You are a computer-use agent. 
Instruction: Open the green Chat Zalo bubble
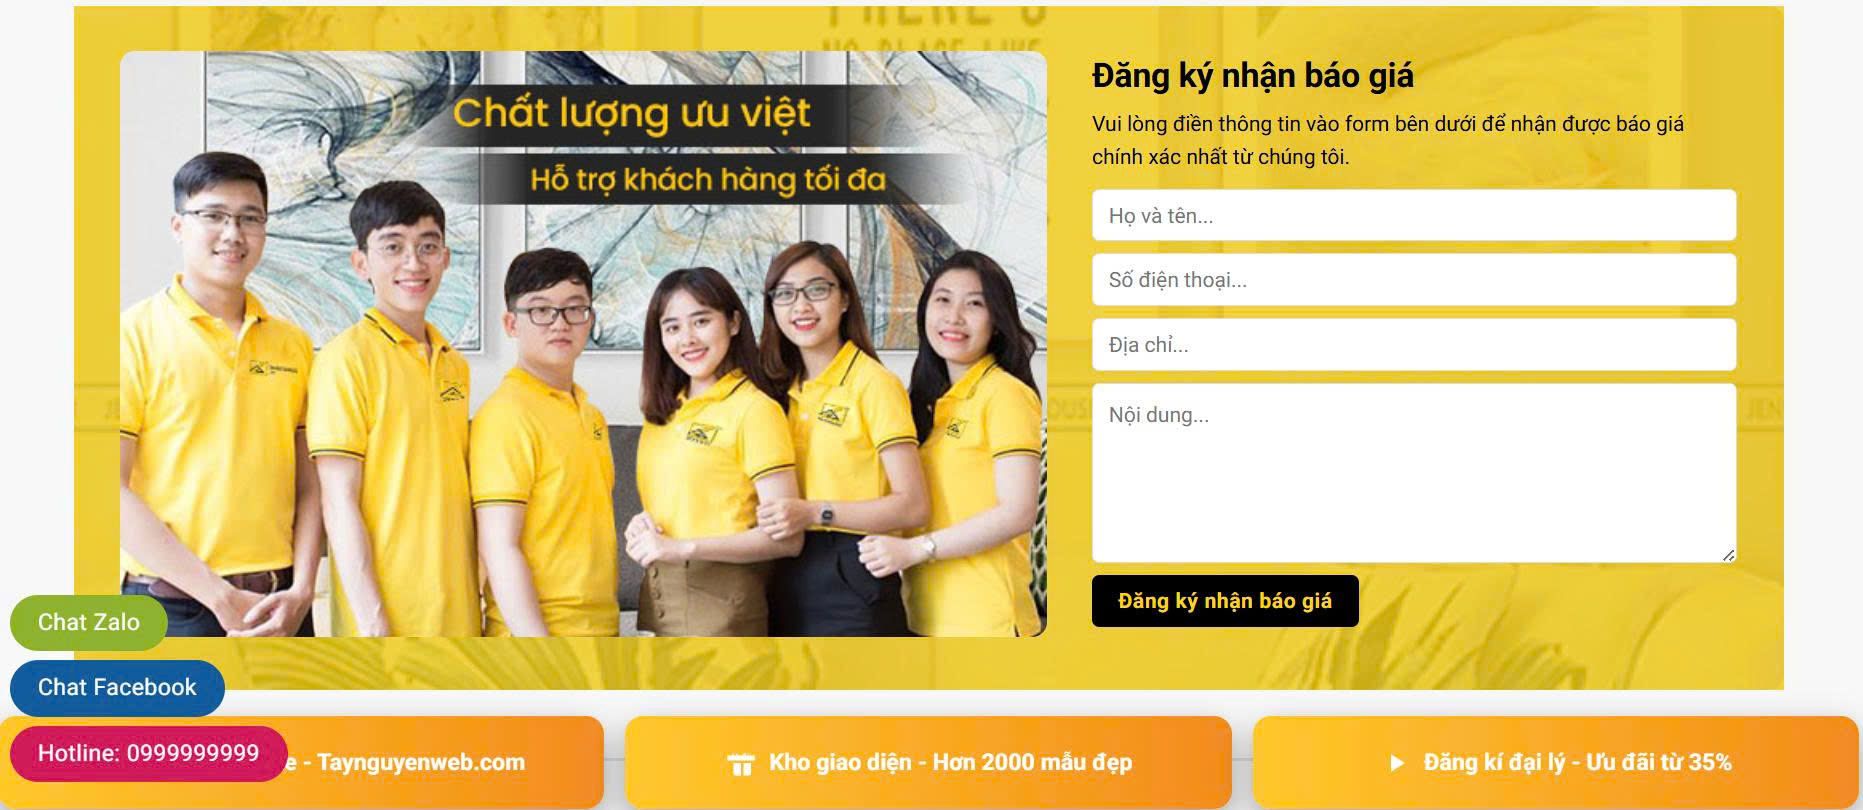(x=89, y=622)
